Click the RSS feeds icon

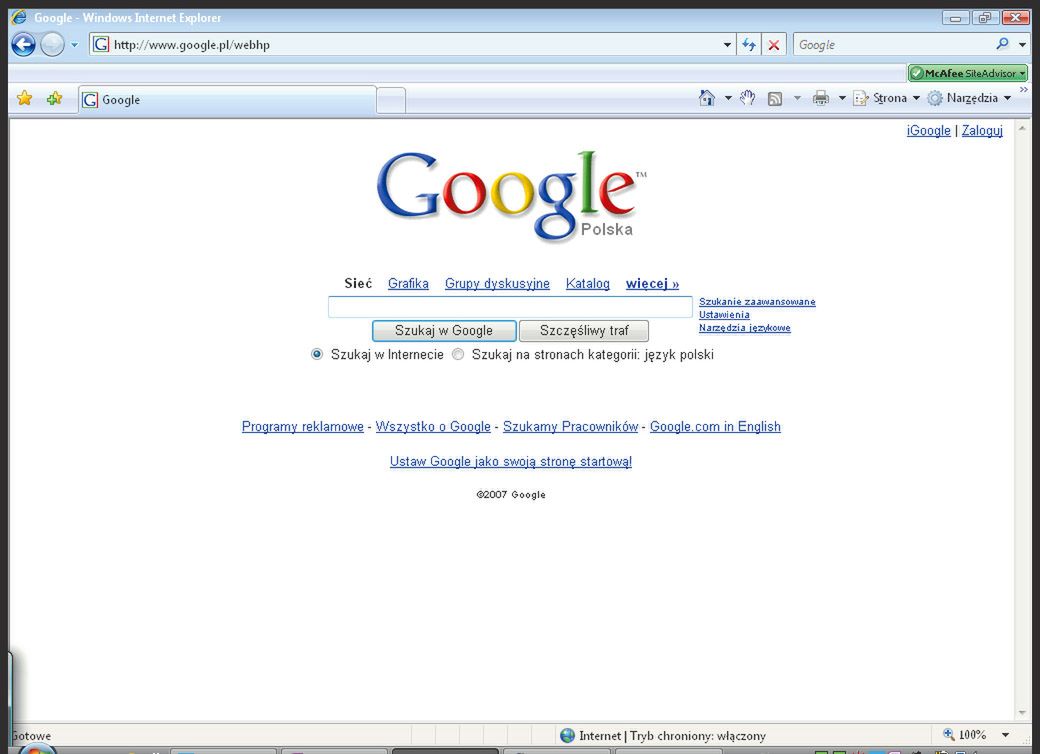tap(775, 99)
